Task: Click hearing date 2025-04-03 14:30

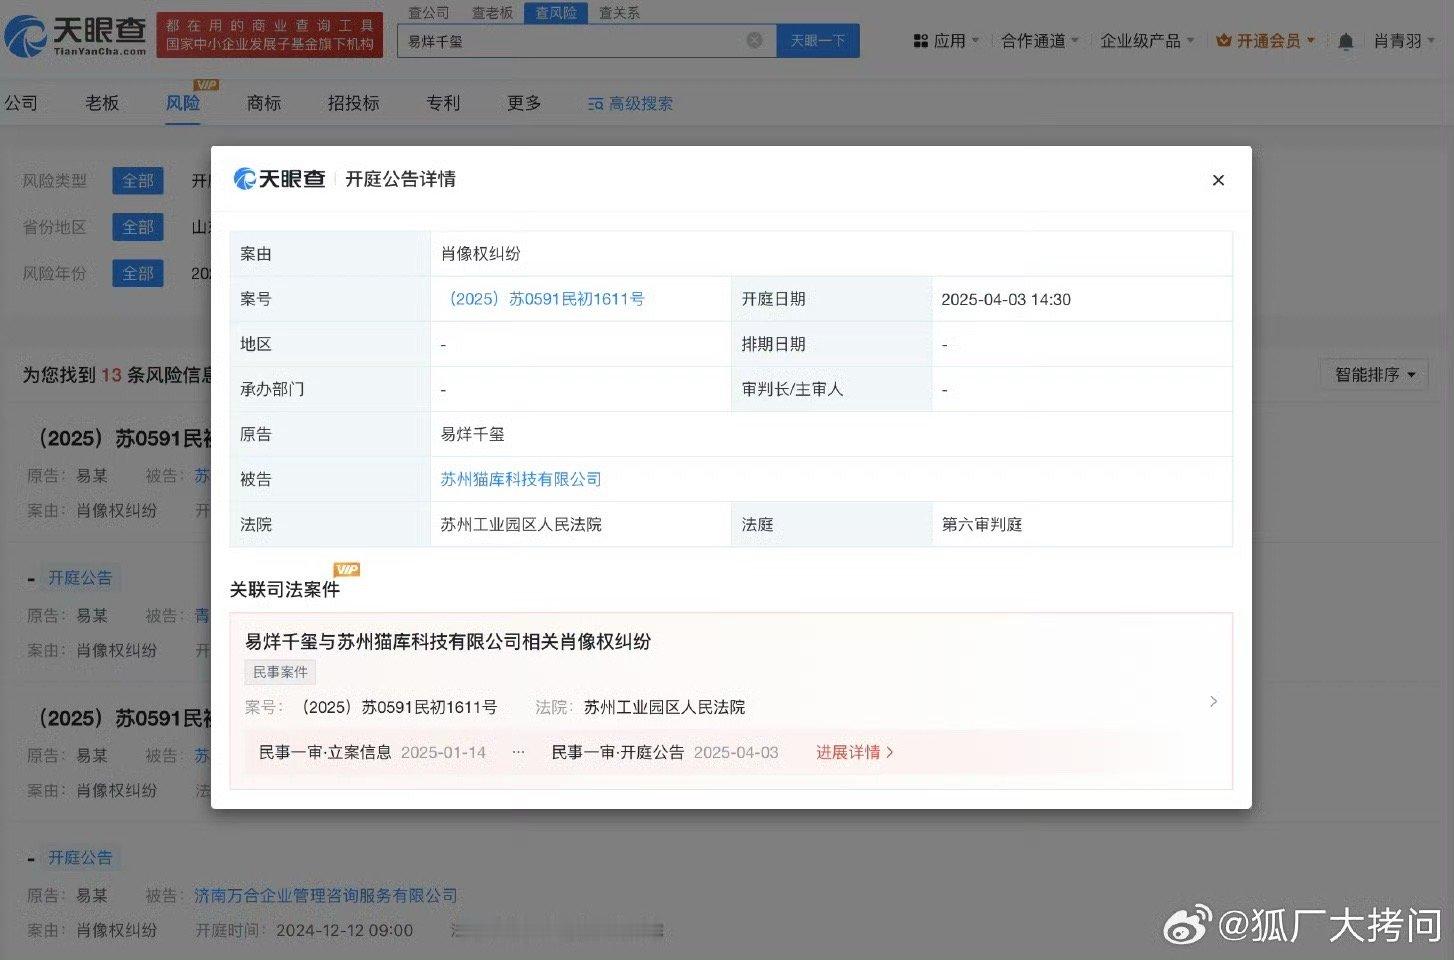Action: coord(1006,299)
